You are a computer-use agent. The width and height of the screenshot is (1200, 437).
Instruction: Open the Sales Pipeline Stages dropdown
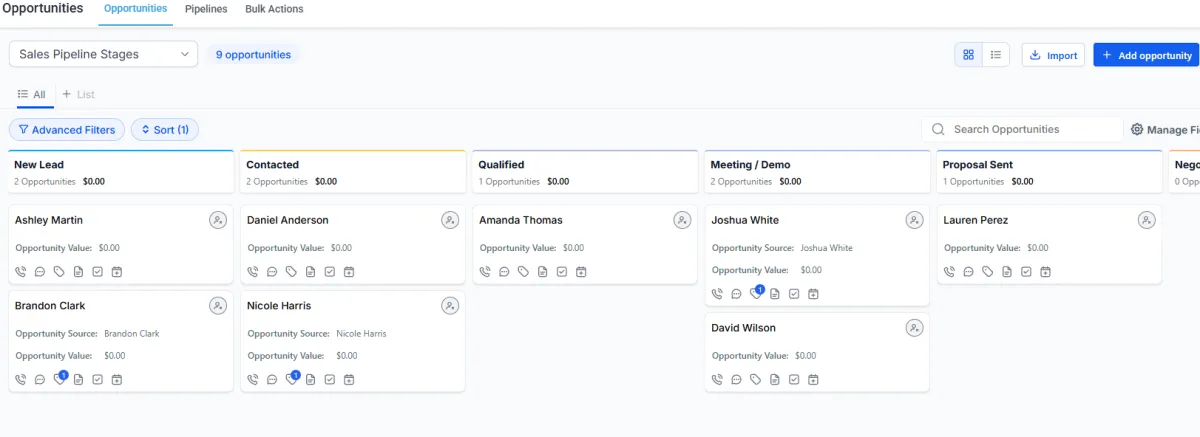click(104, 55)
